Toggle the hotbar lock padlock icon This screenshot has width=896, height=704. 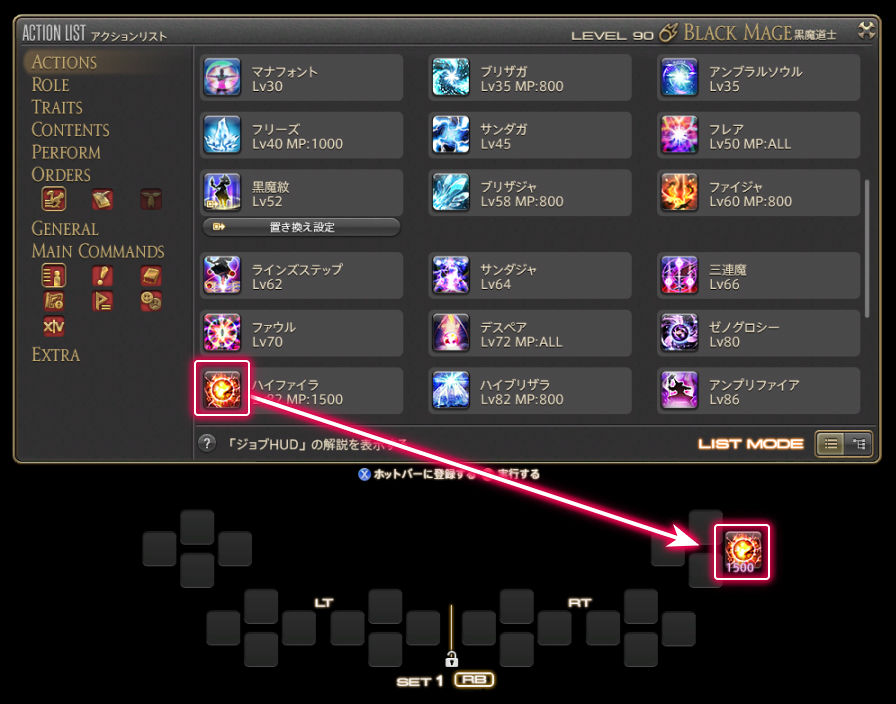451,659
